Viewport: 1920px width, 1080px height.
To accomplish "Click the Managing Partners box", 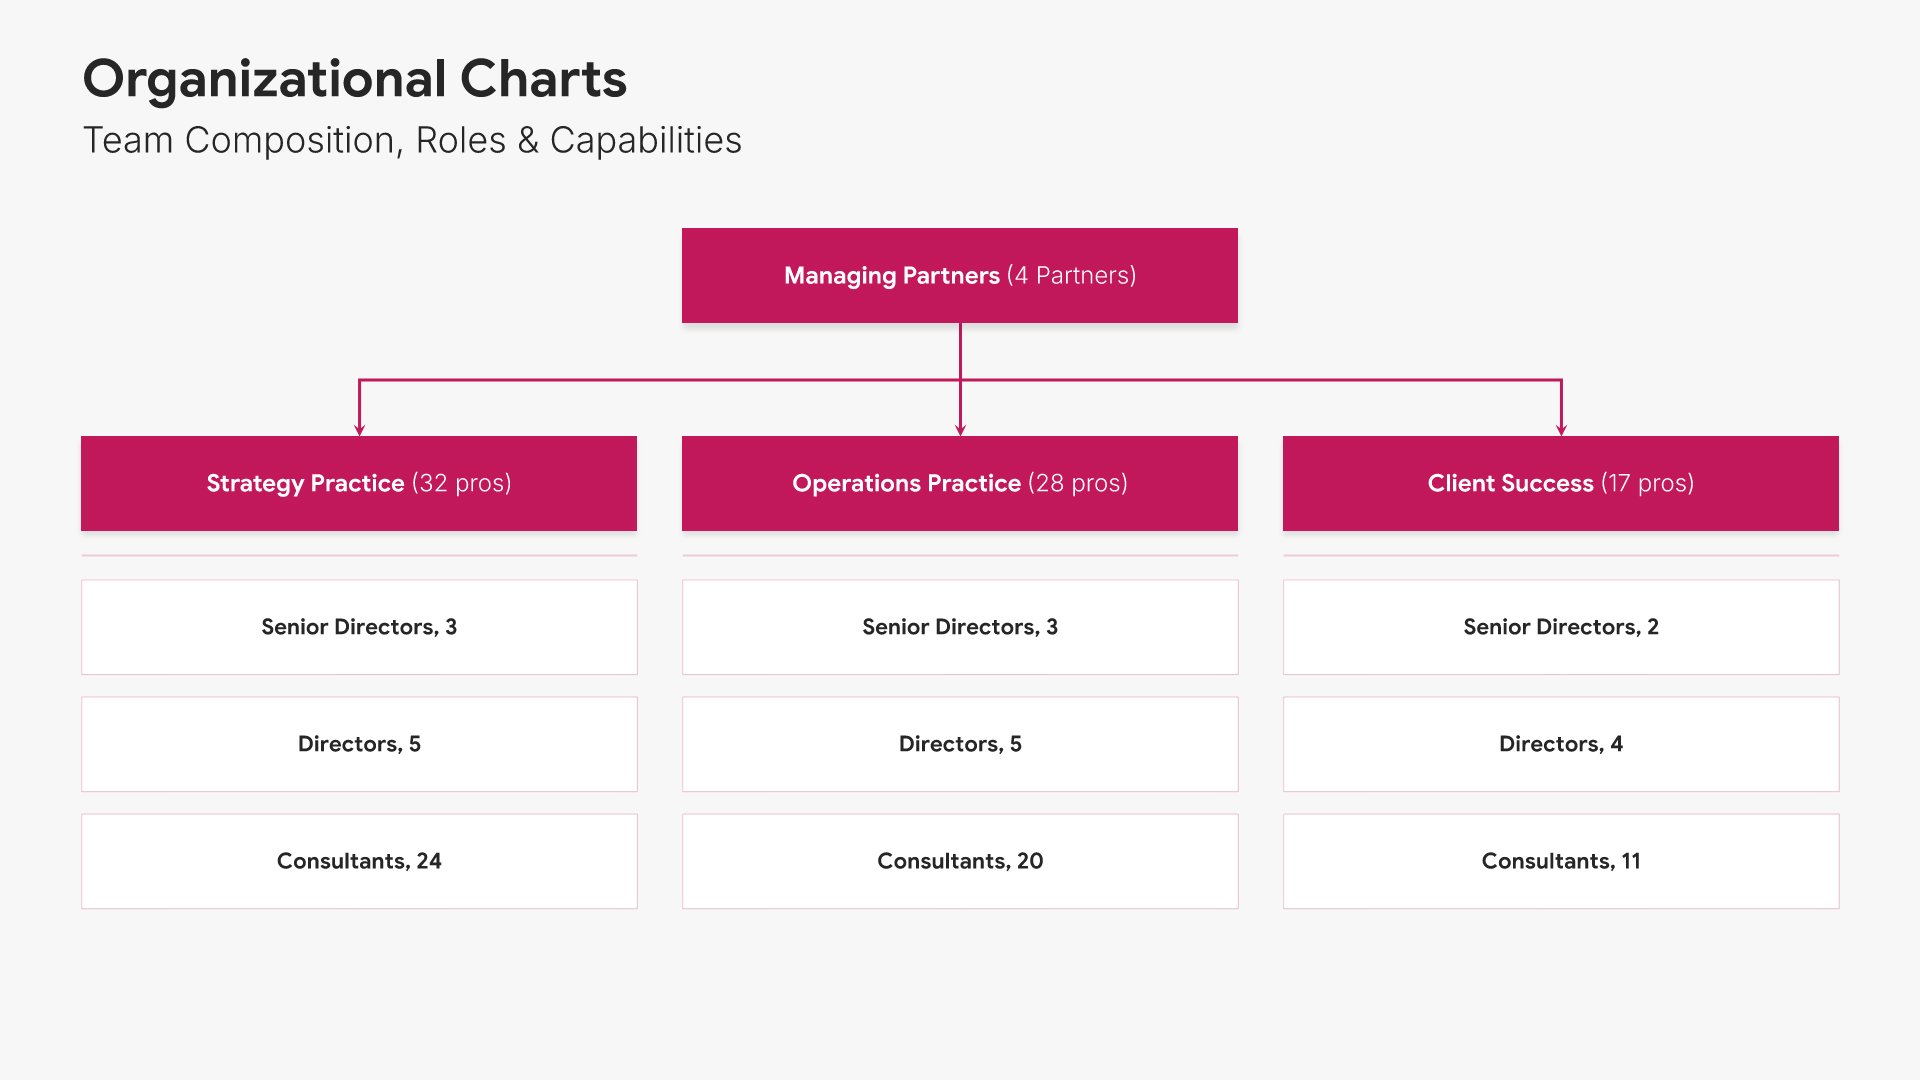I will 959,275.
